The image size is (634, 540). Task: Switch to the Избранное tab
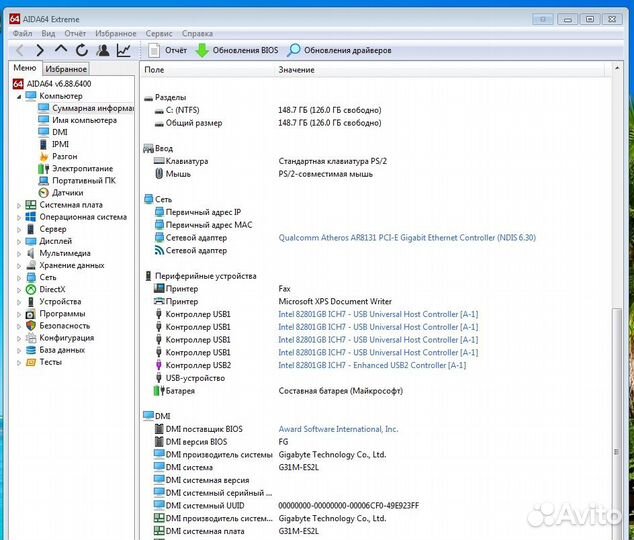tap(66, 69)
